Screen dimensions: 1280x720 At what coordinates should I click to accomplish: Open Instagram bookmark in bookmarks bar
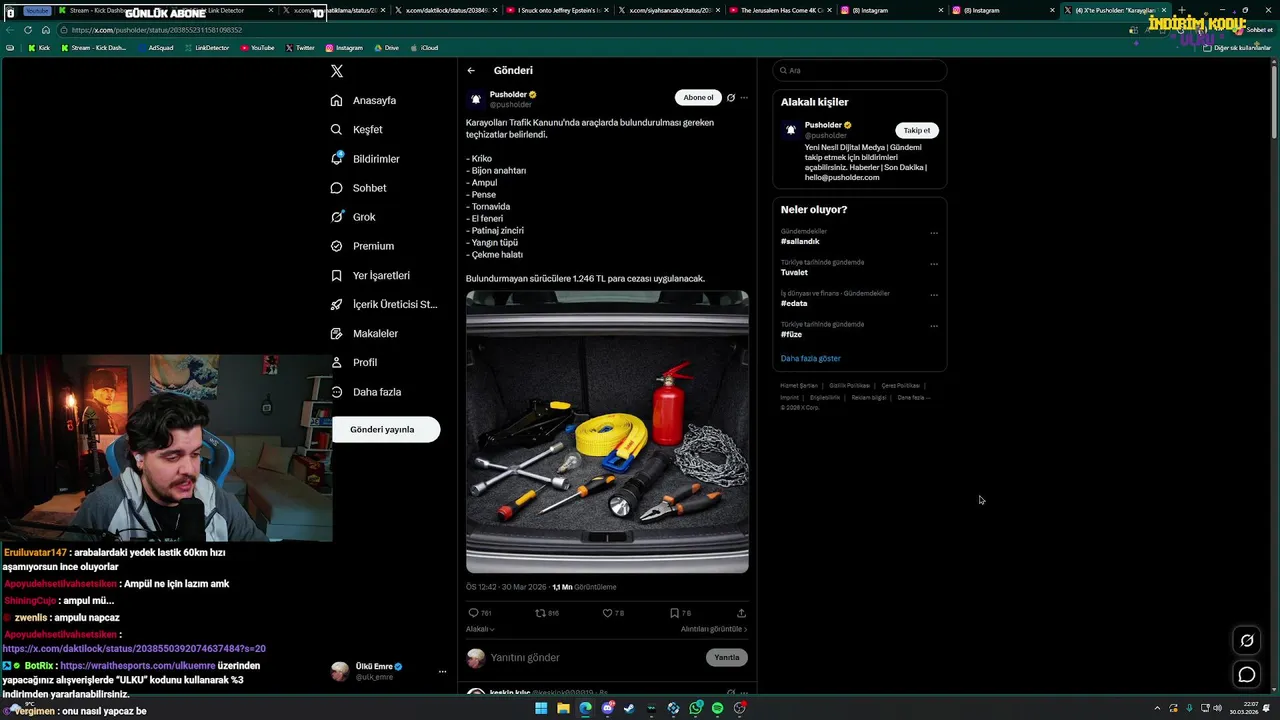click(x=344, y=48)
